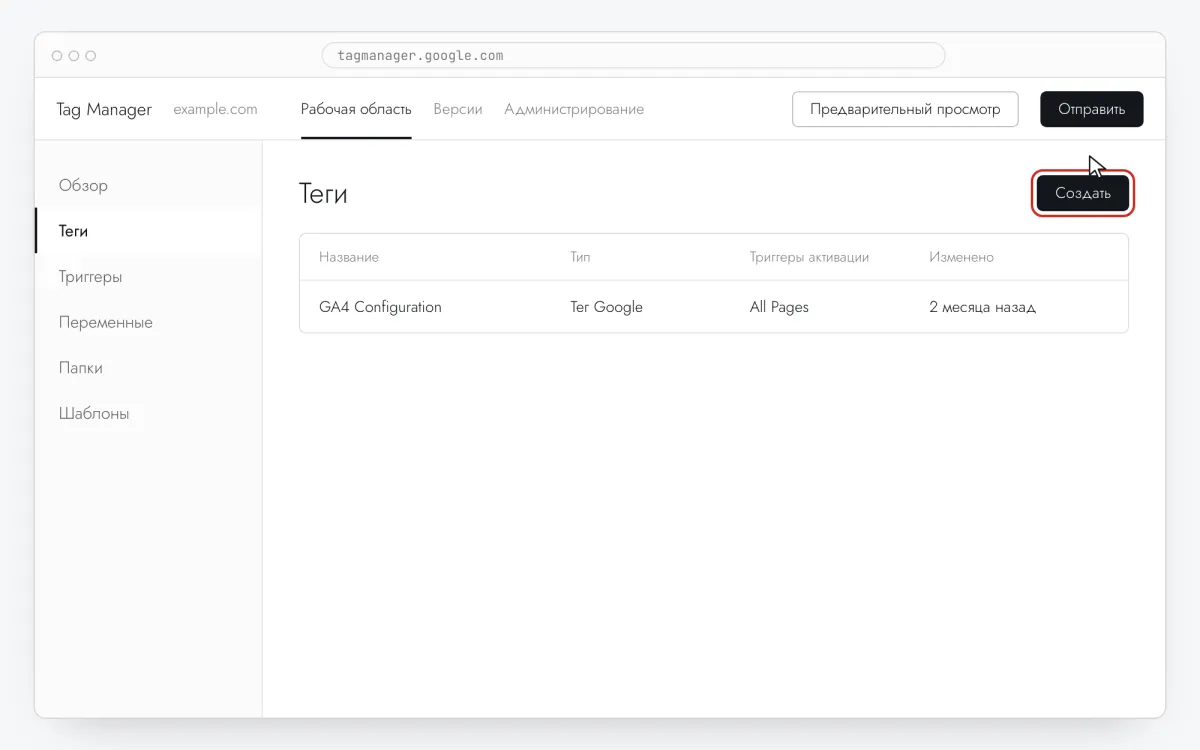Click the Теги page heading
This screenshot has width=1200, height=750.
tap(323, 194)
